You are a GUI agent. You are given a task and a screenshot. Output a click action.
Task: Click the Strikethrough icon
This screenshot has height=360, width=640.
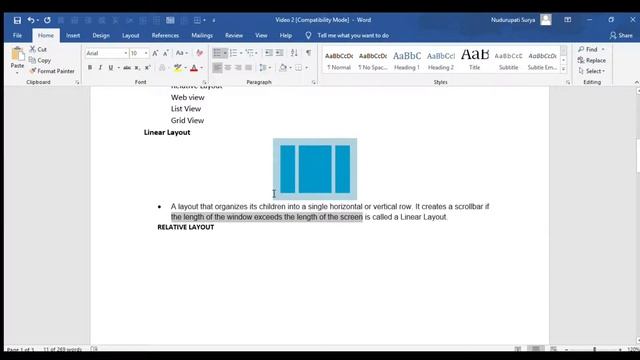127,68
